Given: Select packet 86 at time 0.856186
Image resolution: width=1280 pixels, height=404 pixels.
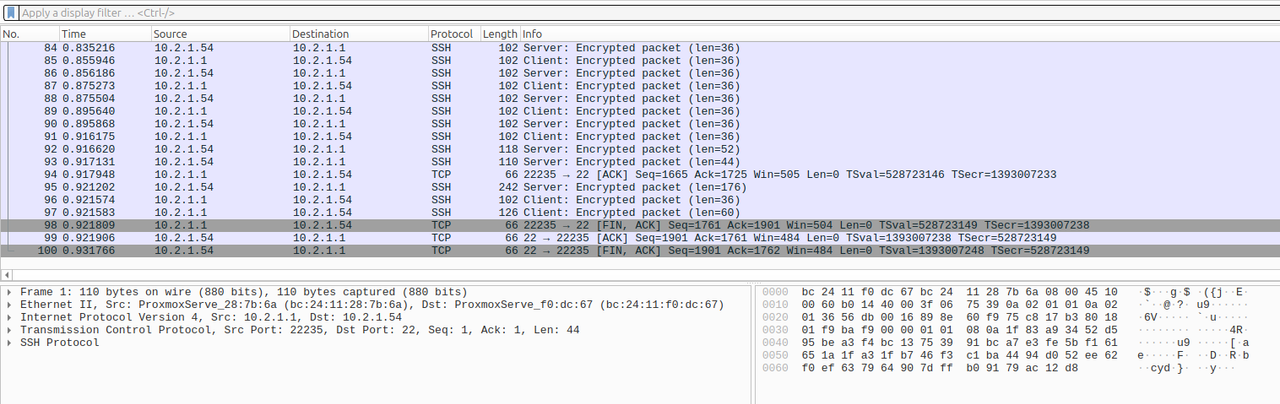Looking at the screenshot, I should (640, 73).
